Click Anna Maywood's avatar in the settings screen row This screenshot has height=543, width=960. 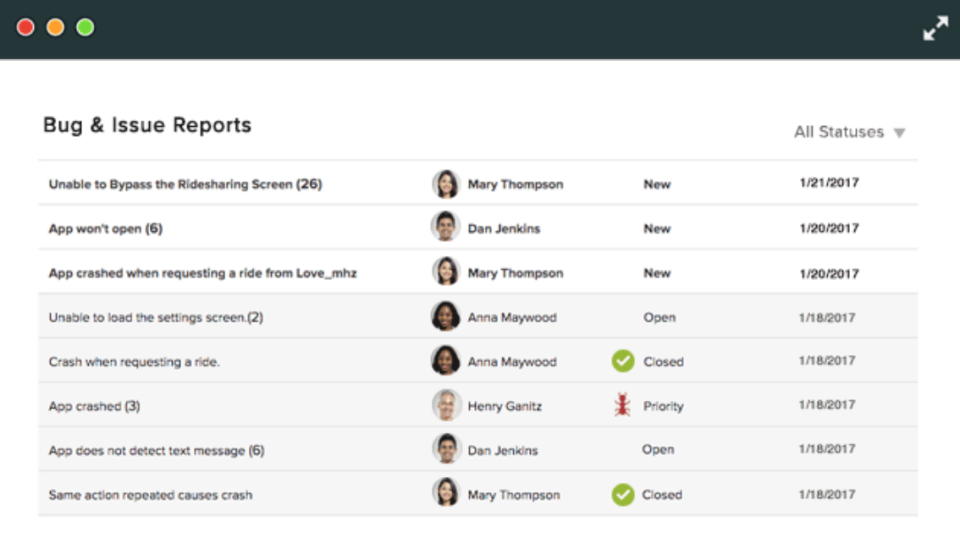pyautogui.click(x=445, y=317)
